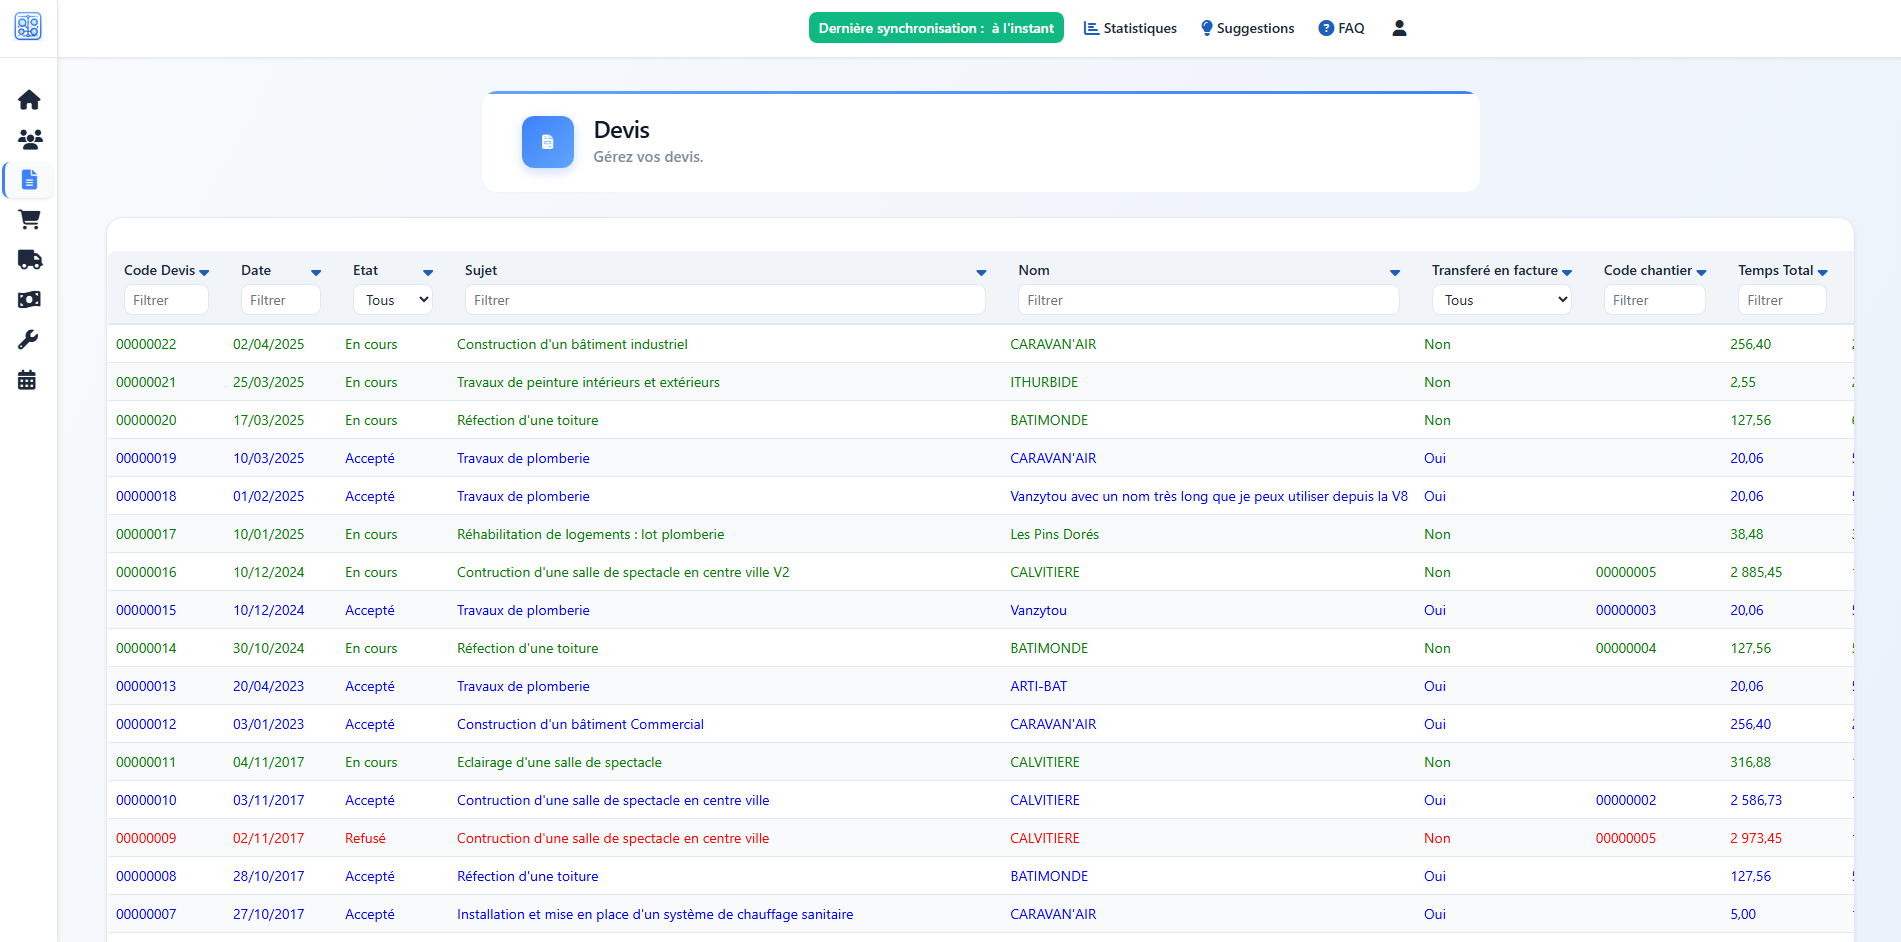Select the Devis document icon in sidebar
Viewport: 1901px width, 942px height.
tap(29, 180)
